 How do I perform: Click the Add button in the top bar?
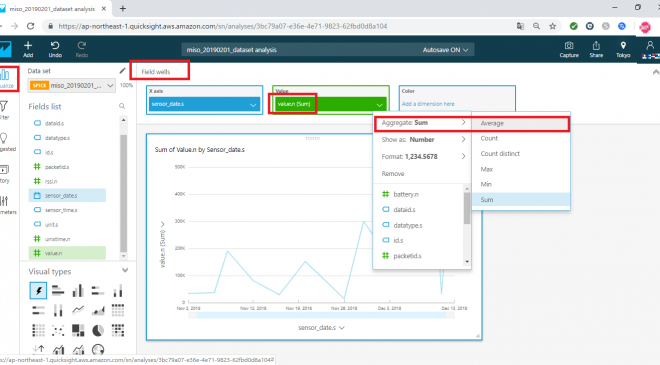28,49
